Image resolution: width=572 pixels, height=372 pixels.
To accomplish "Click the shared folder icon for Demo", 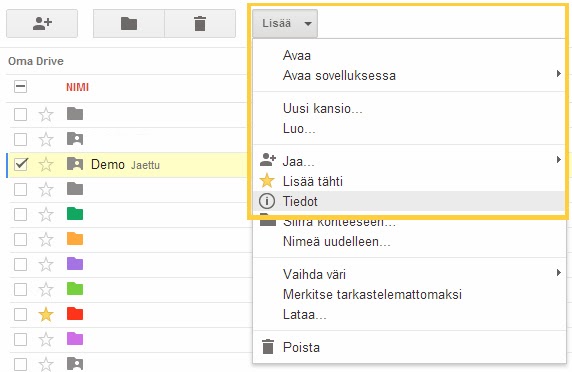I will [75, 164].
